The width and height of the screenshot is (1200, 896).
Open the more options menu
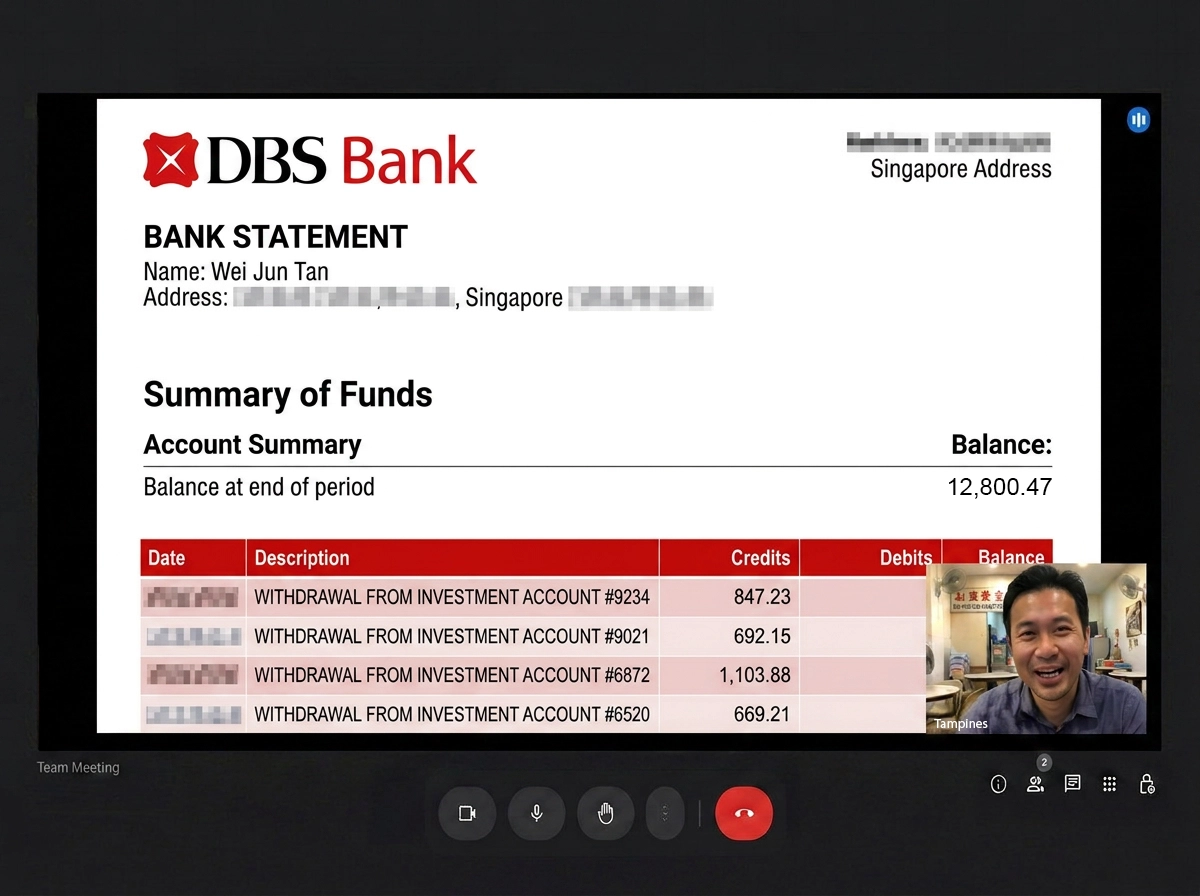pos(665,813)
